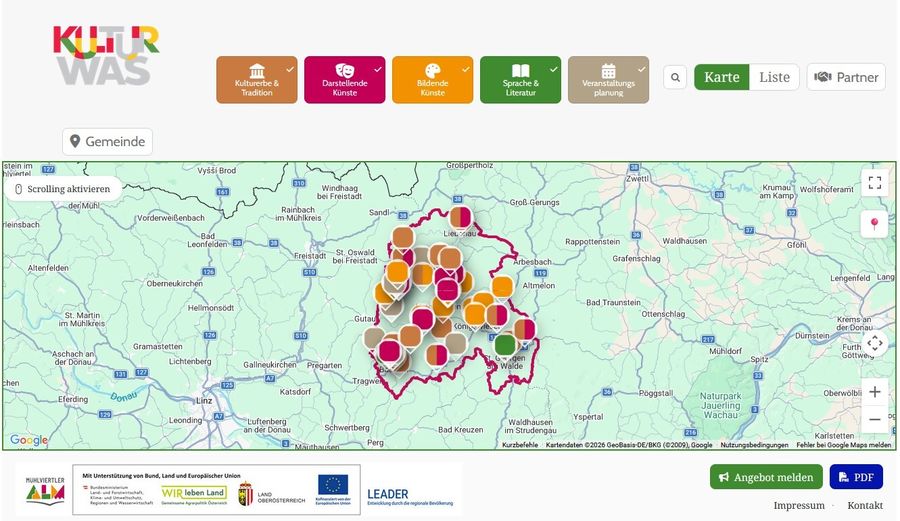The image size is (900, 521).
Task: Open the Gemeinde selector
Action: [x=107, y=141]
